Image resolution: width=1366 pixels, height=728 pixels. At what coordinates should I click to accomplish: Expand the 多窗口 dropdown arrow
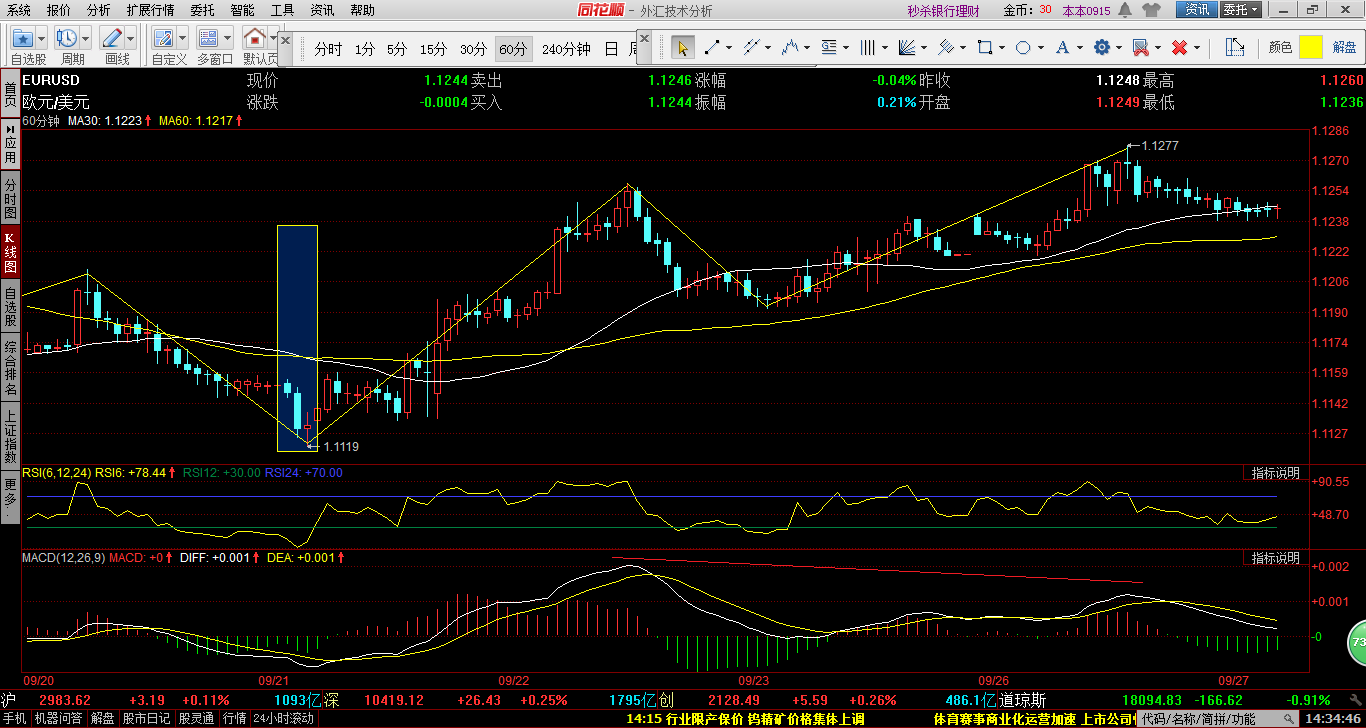tap(228, 39)
